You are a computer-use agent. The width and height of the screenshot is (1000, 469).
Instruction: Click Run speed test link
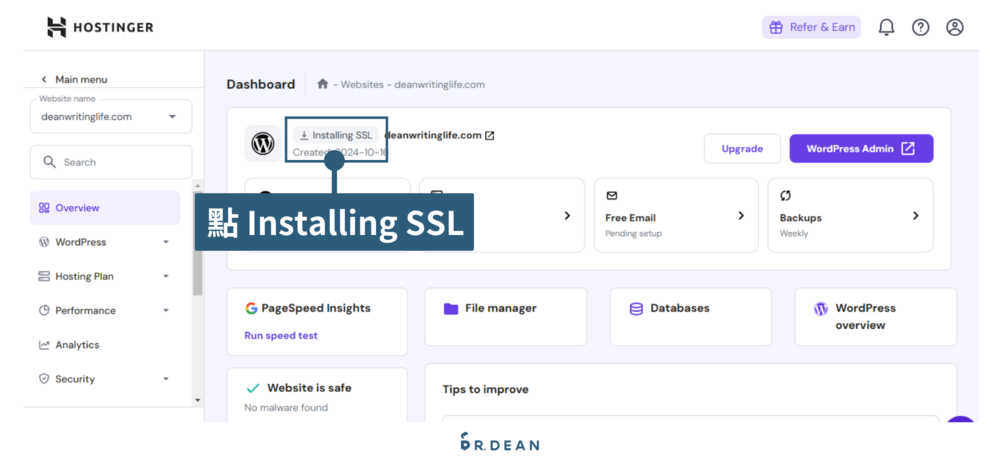pyautogui.click(x=281, y=336)
